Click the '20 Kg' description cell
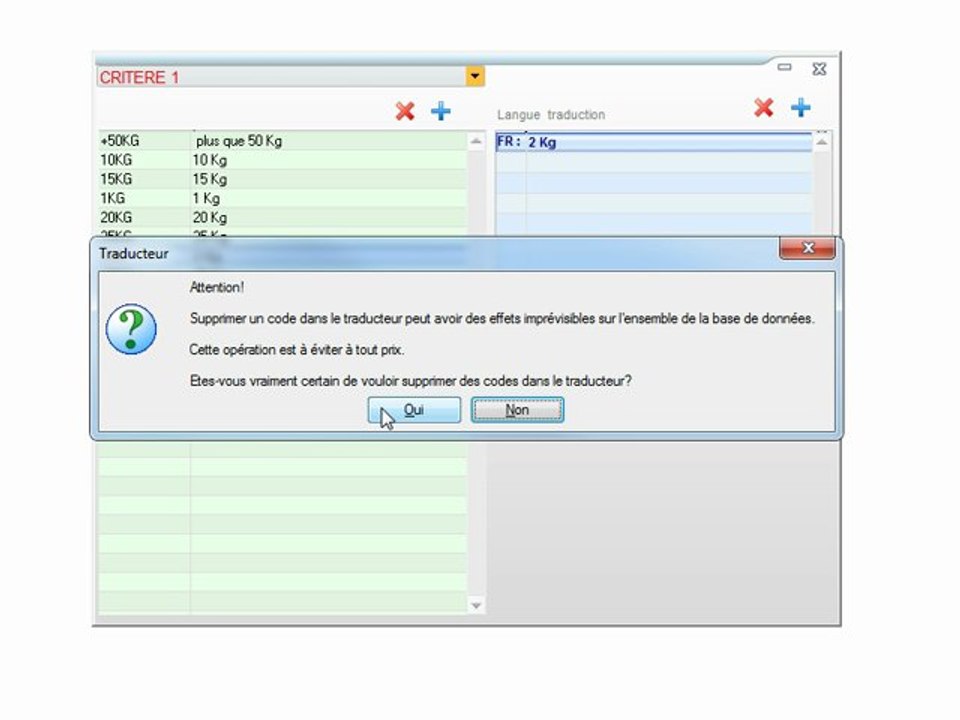This screenshot has width=960, height=720. pyautogui.click(x=329, y=217)
